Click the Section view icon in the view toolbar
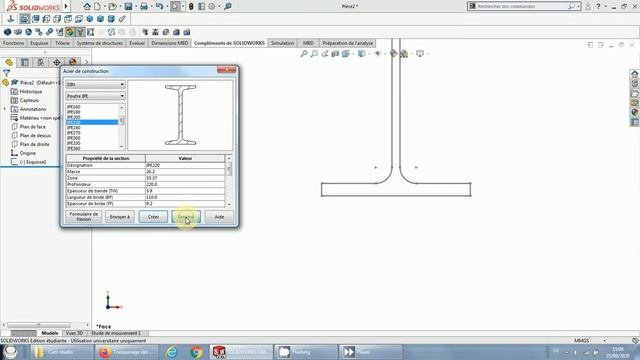The height and width of the screenshot is (360, 640). (x=335, y=54)
